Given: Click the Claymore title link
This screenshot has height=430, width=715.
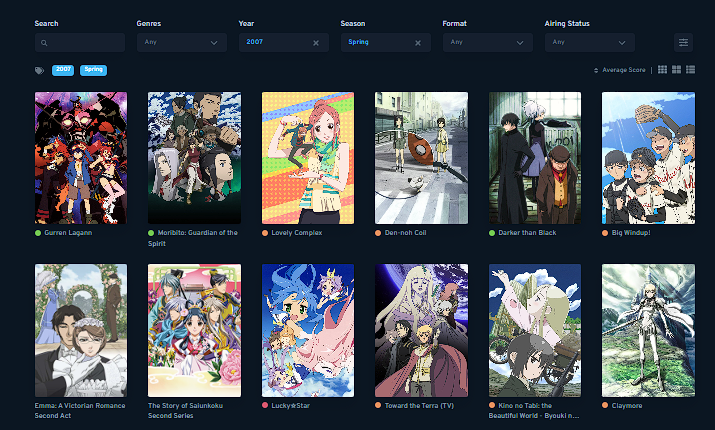Looking at the screenshot, I should click(627, 405).
